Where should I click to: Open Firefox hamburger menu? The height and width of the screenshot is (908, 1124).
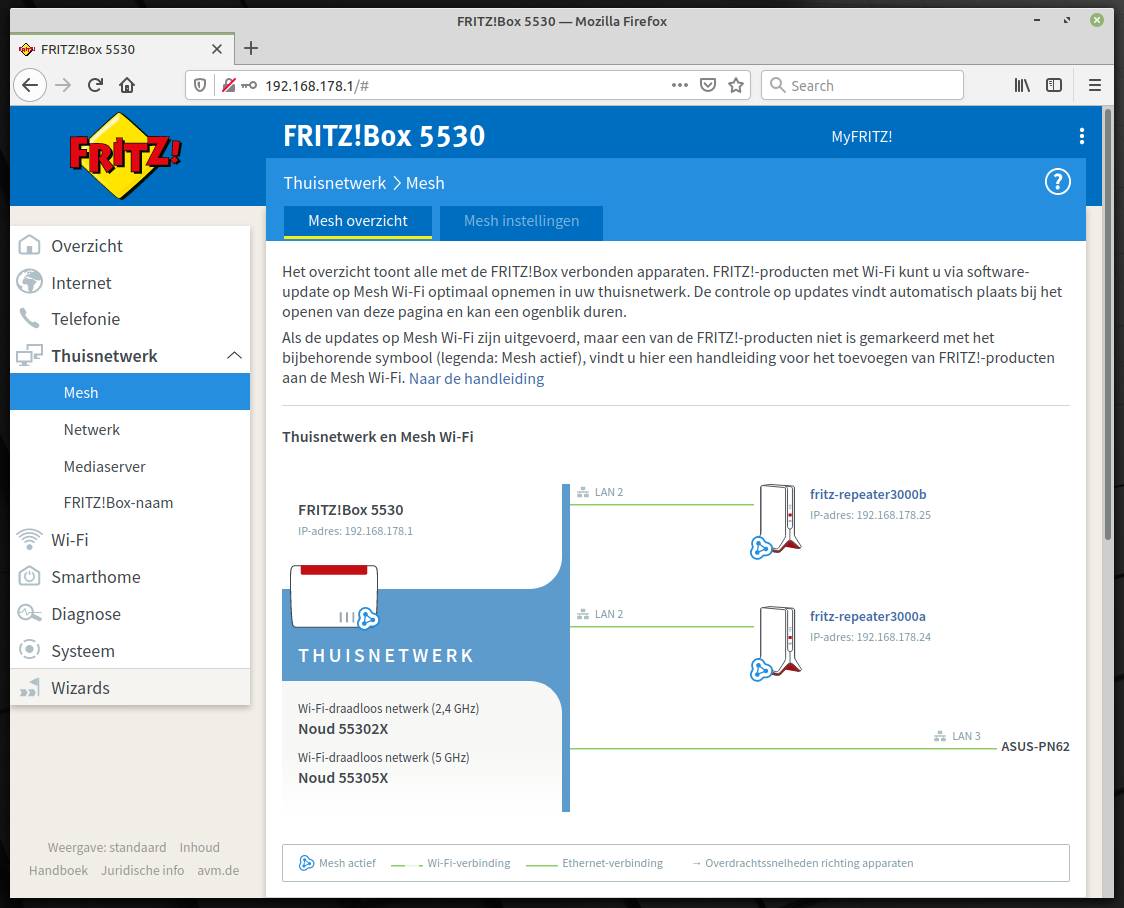1095,85
